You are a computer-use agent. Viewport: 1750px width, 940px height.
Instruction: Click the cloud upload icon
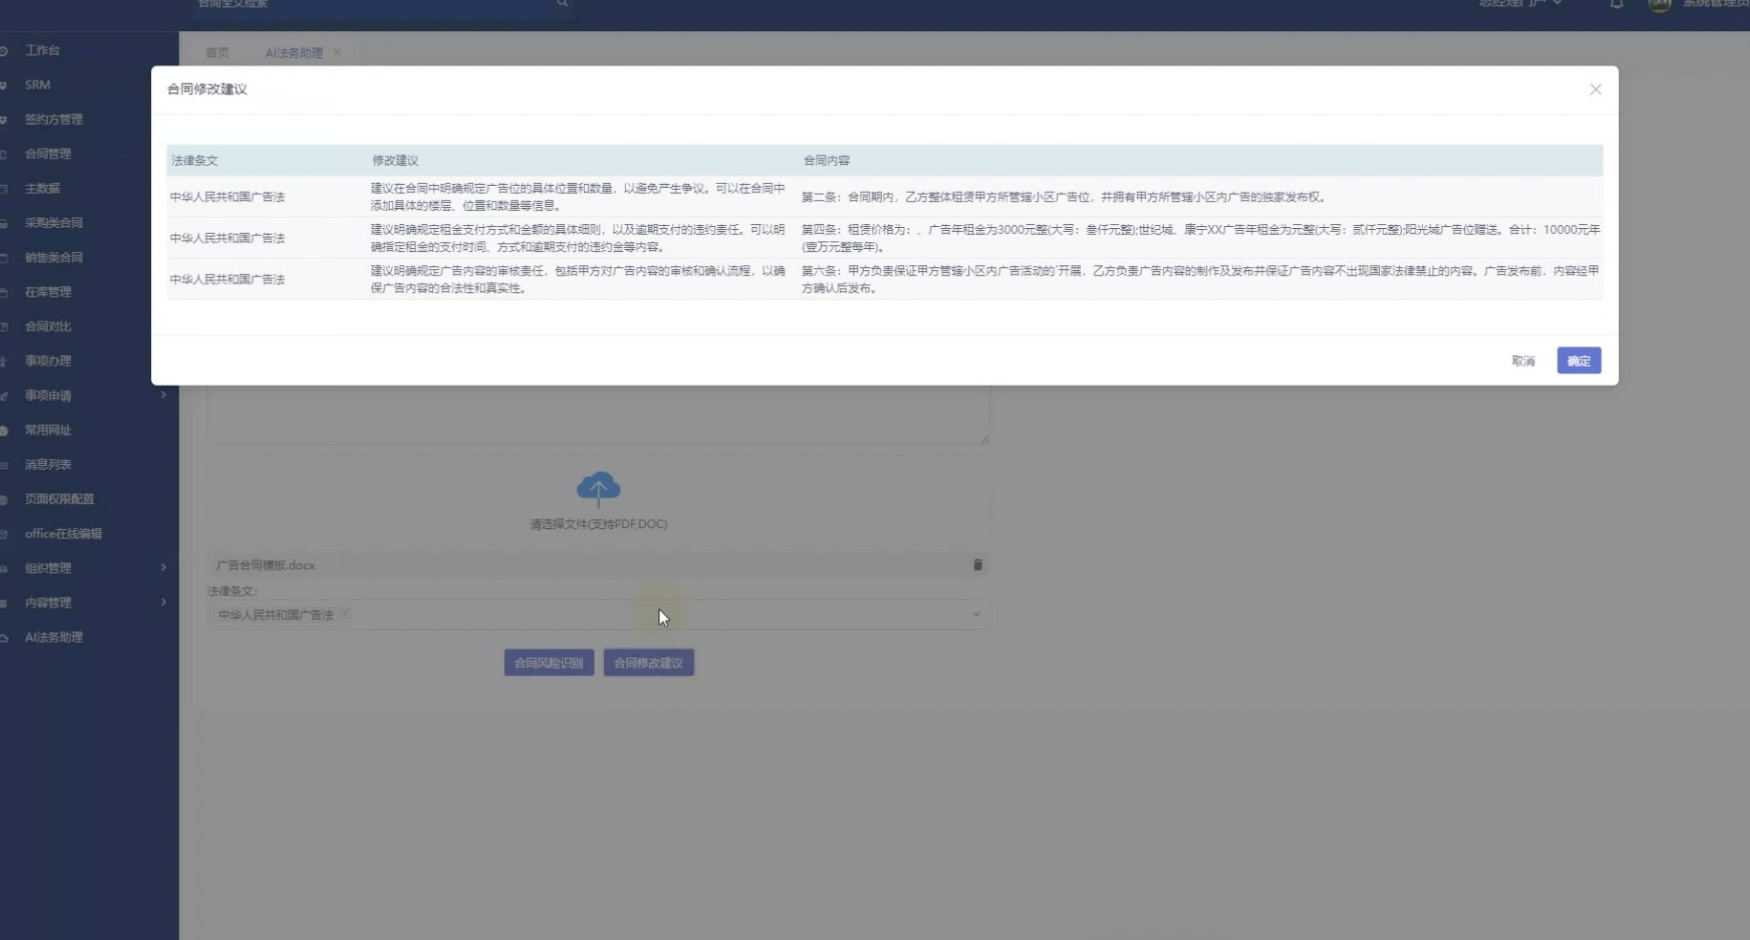click(x=598, y=488)
